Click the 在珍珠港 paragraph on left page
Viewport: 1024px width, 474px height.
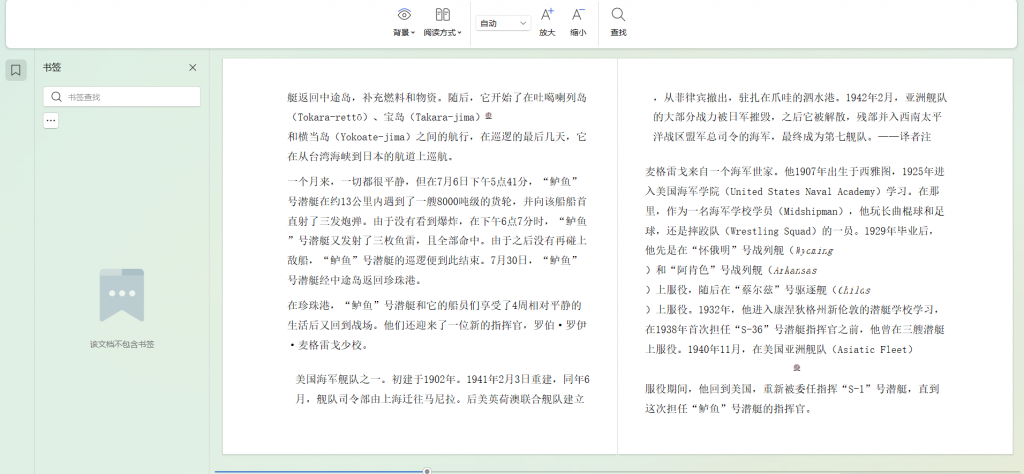click(435, 324)
